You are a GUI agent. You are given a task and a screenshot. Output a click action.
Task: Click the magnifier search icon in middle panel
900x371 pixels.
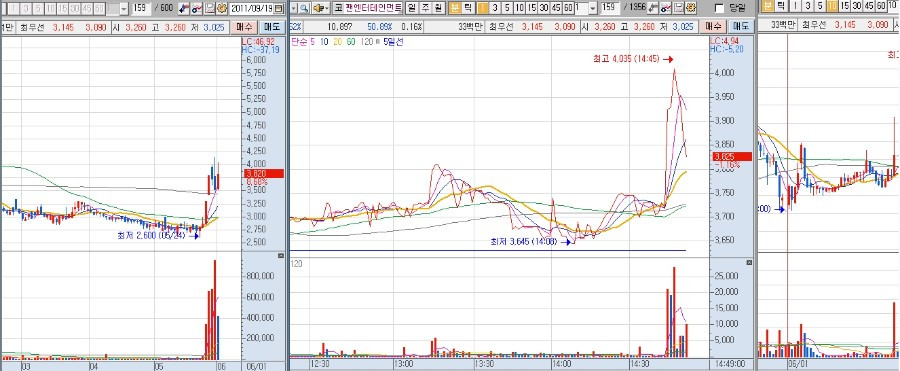coord(304,9)
